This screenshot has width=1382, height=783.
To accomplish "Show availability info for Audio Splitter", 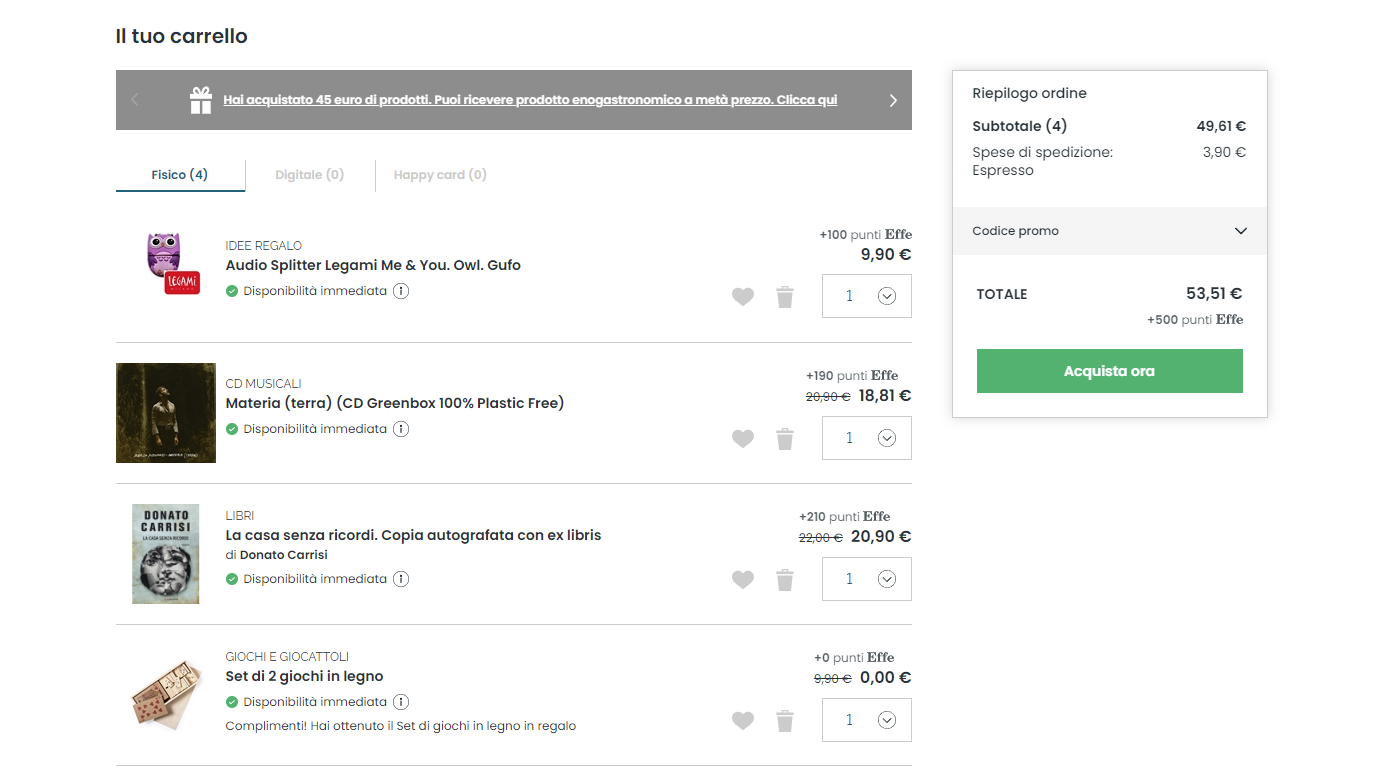I will 401,291.
